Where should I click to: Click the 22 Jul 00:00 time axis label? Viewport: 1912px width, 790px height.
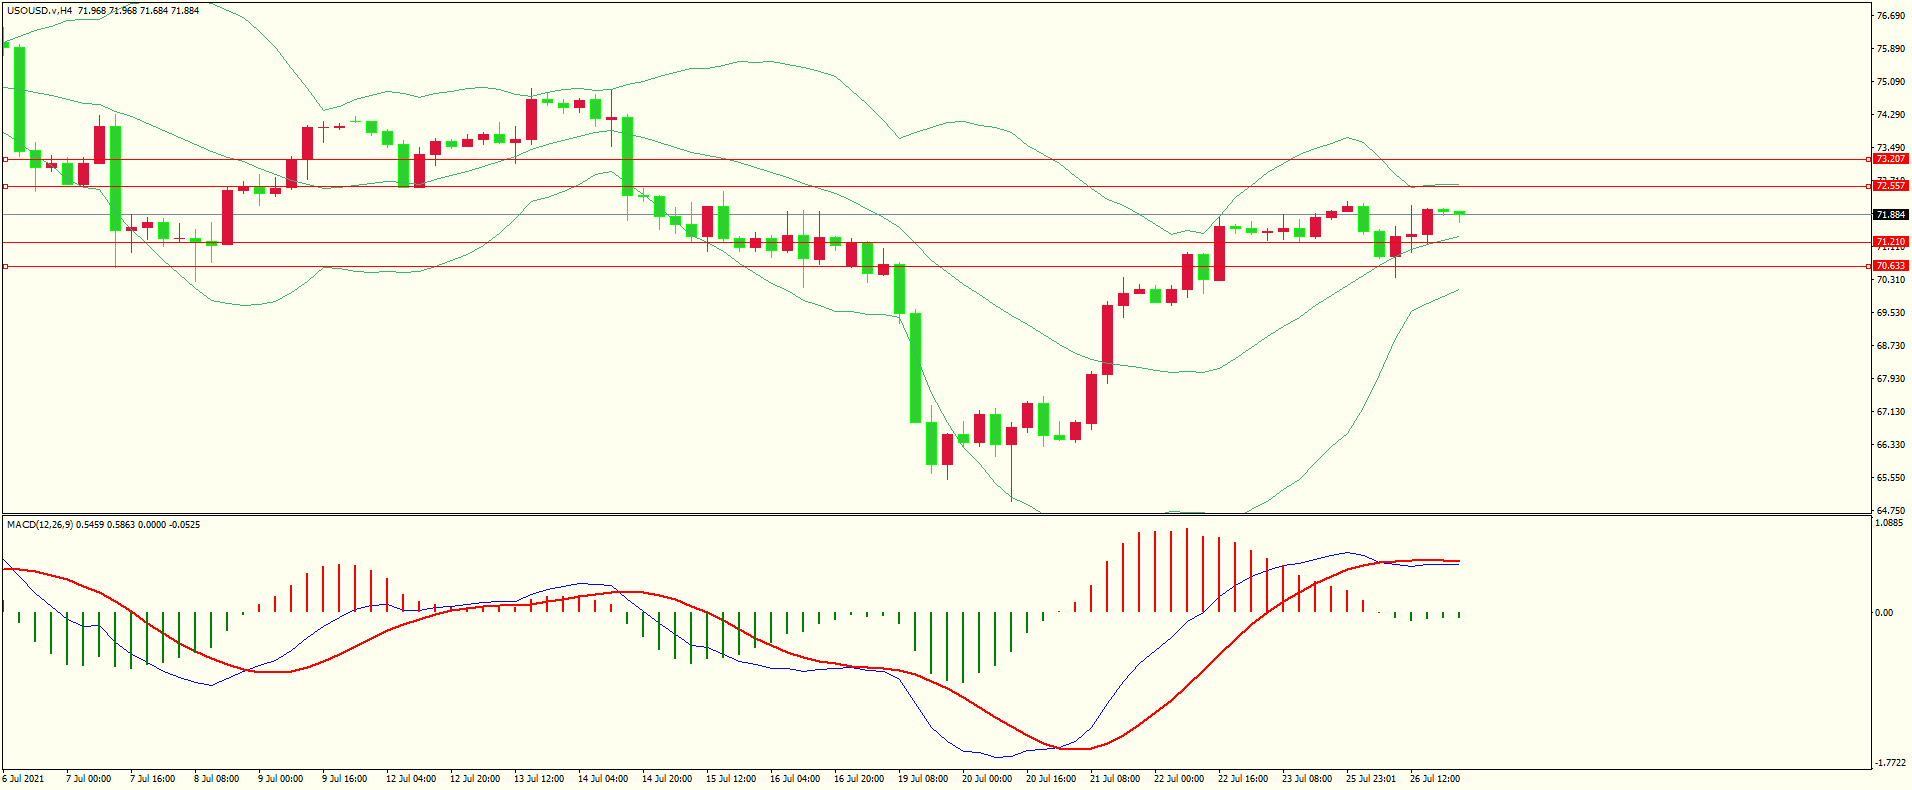pyautogui.click(x=1178, y=779)
